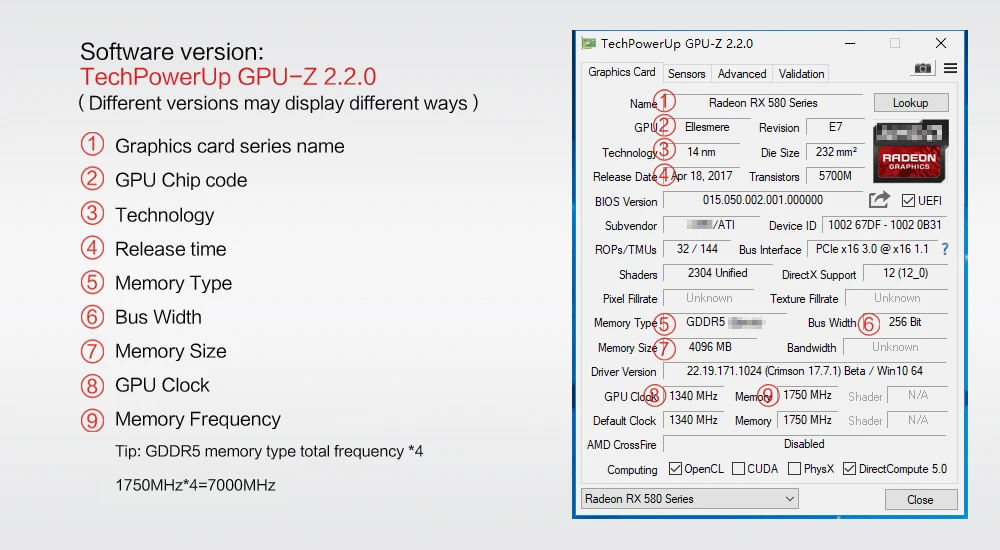
Task: Expand the Radeon RX 580 Series dropdown
Action: 789,499
